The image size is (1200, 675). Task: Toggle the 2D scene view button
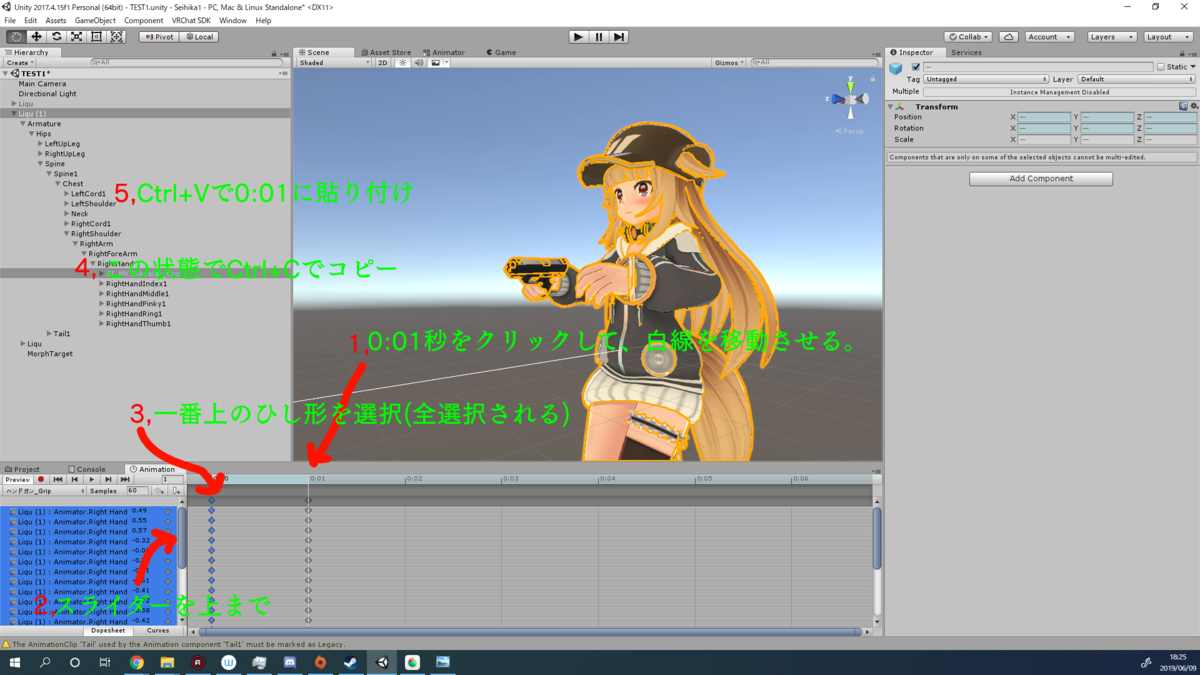tap(384, 63)
